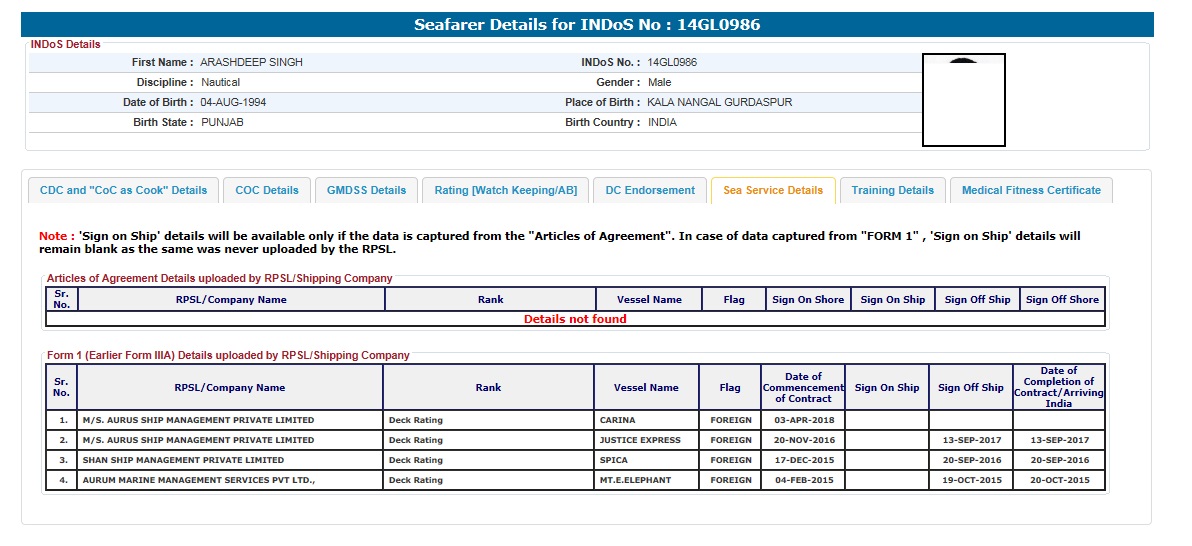This screenshot has height=546, width=1192.
Task: Click Shan Ship Management Private Limited company
Action: coord(183,460)
